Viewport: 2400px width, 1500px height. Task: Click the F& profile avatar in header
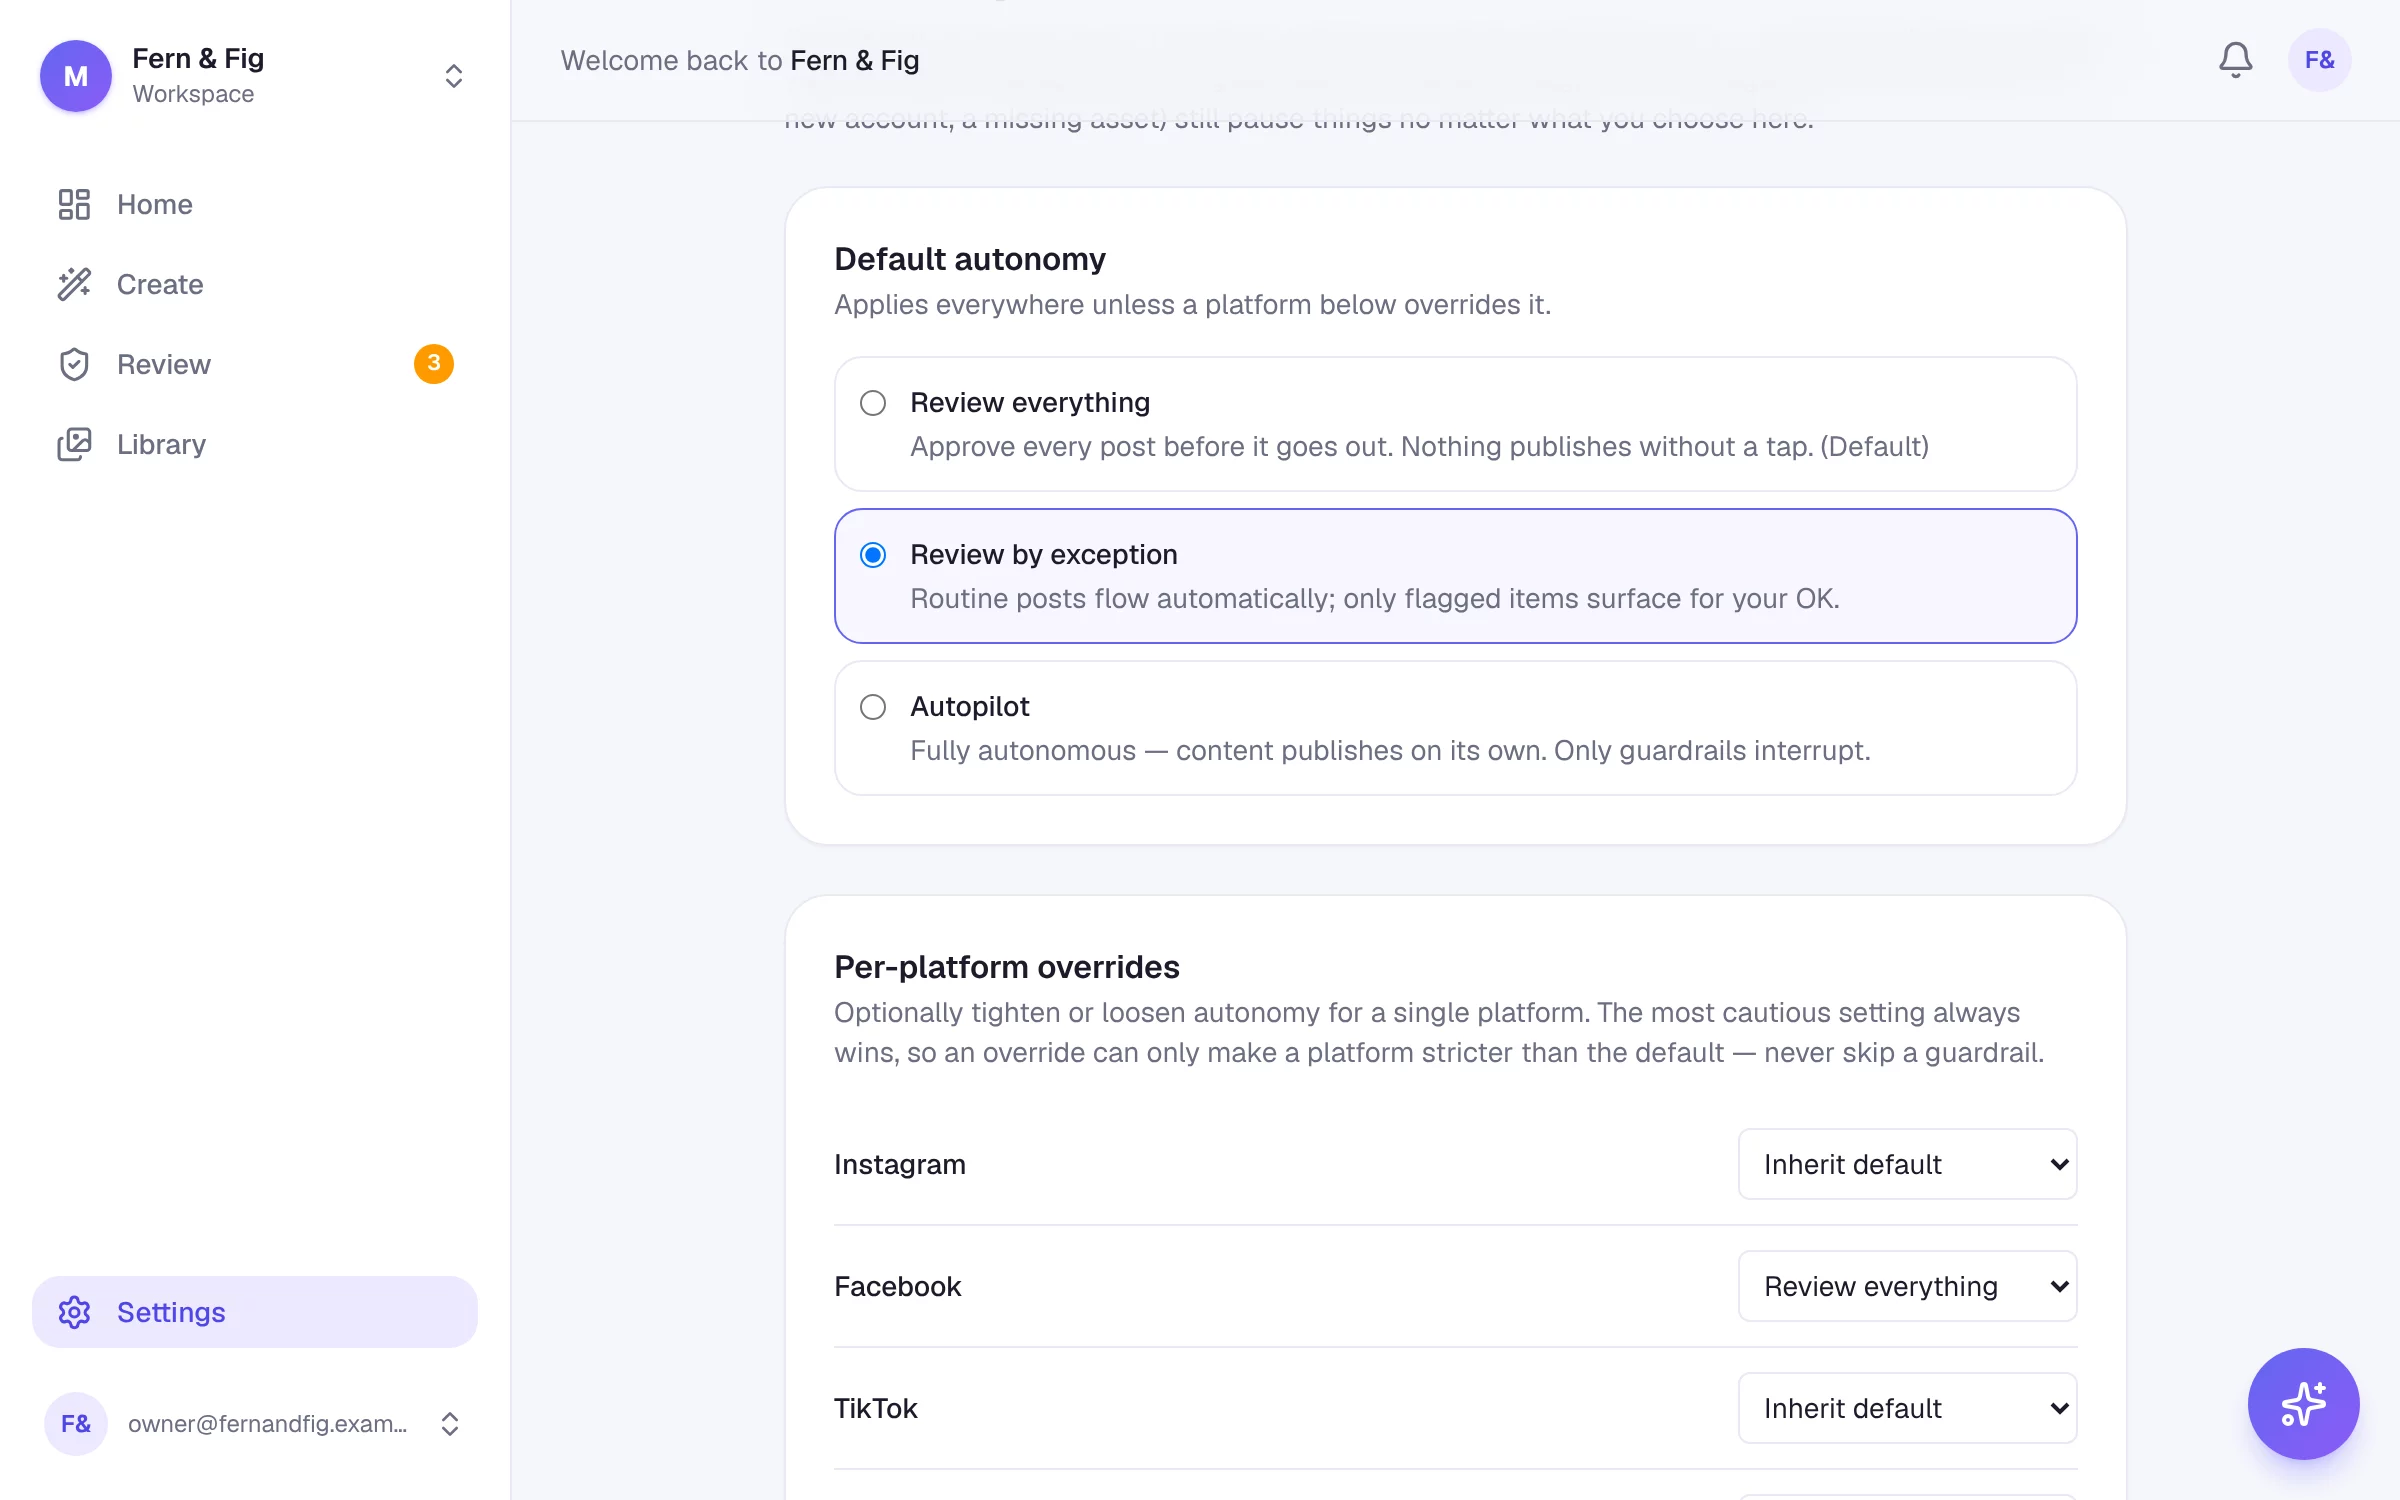point(2319,60)
